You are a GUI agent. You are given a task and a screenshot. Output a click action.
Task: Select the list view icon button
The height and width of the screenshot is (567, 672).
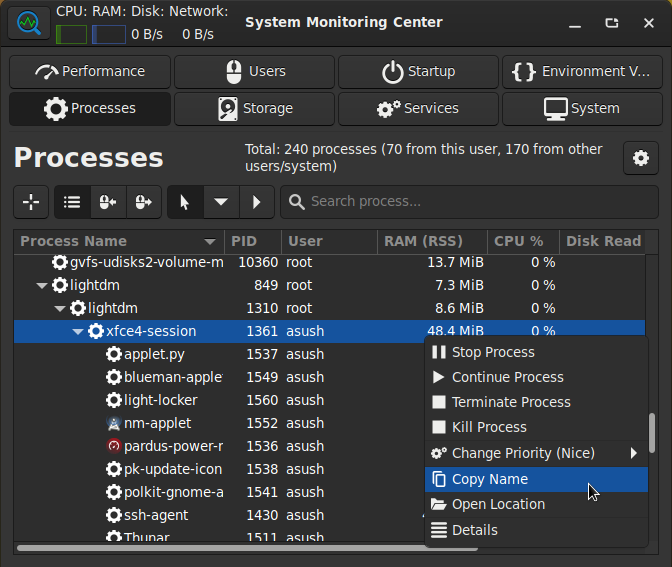[72, 202]
